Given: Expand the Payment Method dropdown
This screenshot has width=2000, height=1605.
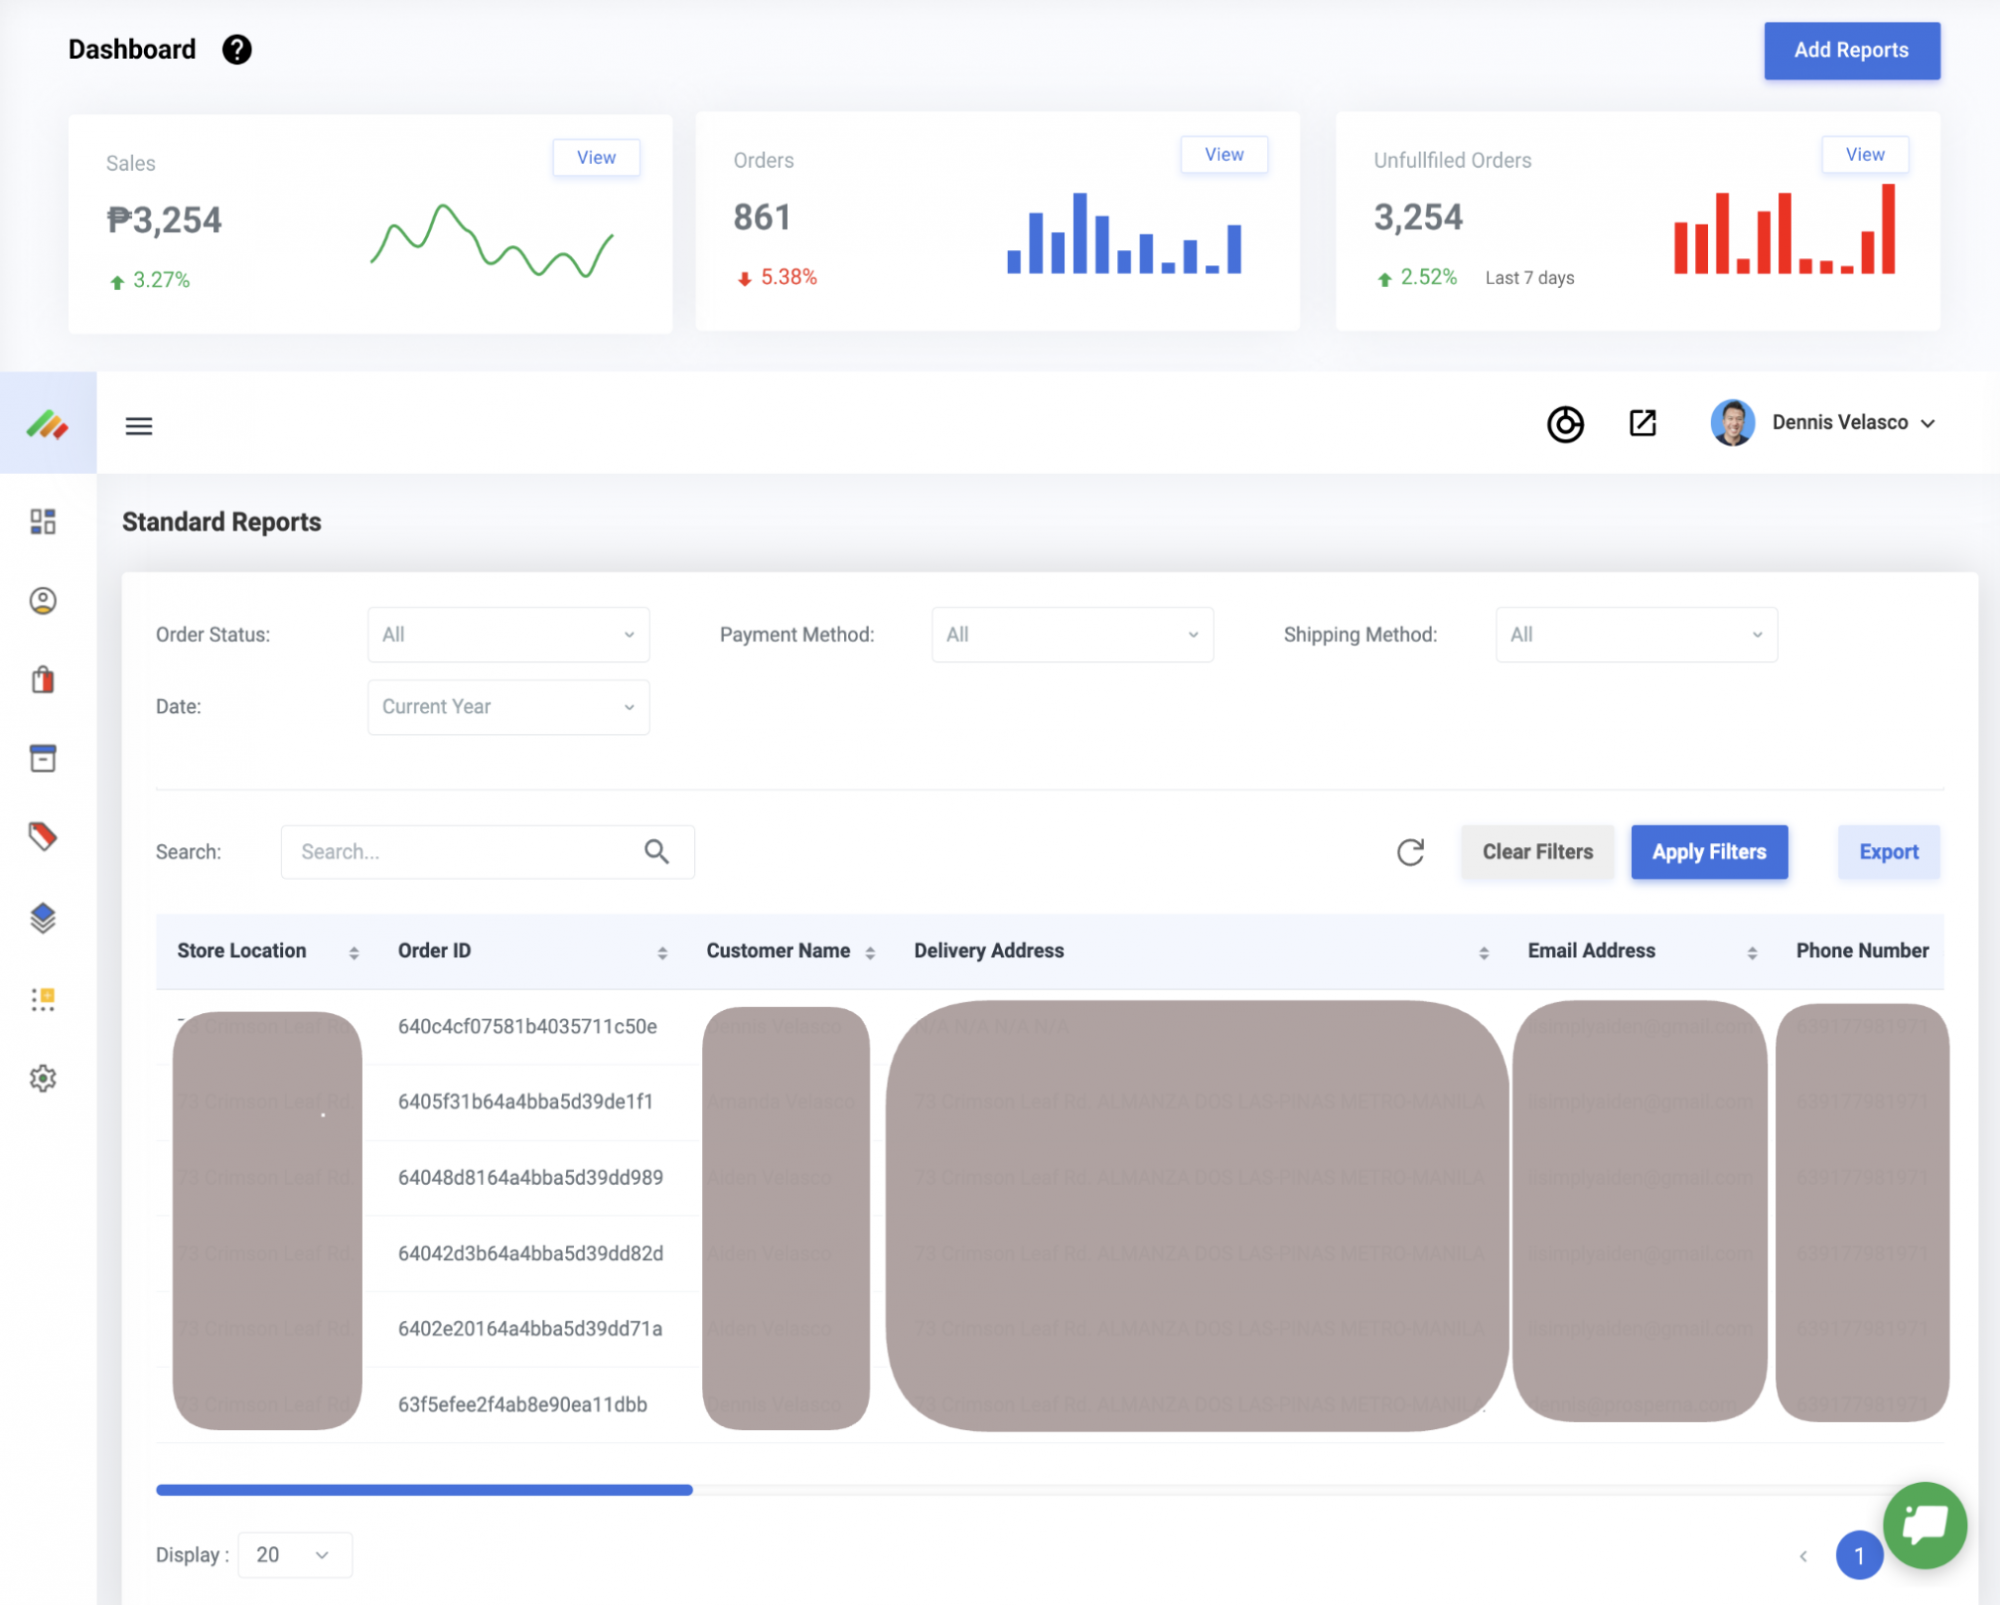Looking at the screenshot, I should (x=1072, y=634).
